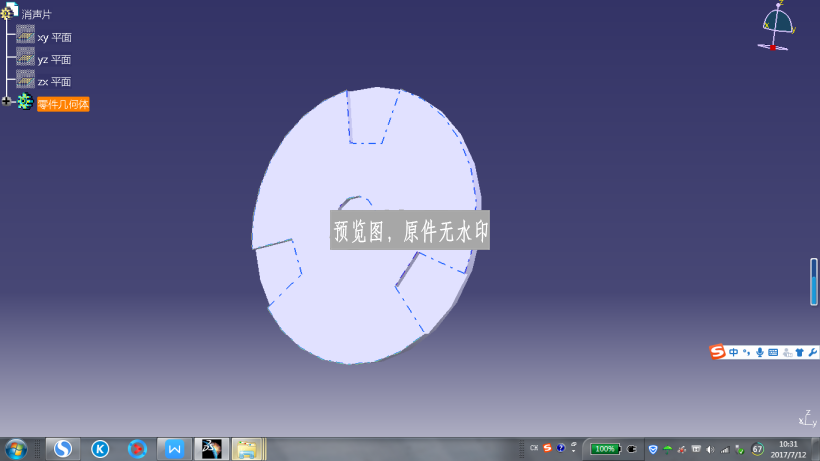This screenshot has width=820, height=461.
Task: Select the zx 平面 plane in the tree
Action: pos(54,82)
